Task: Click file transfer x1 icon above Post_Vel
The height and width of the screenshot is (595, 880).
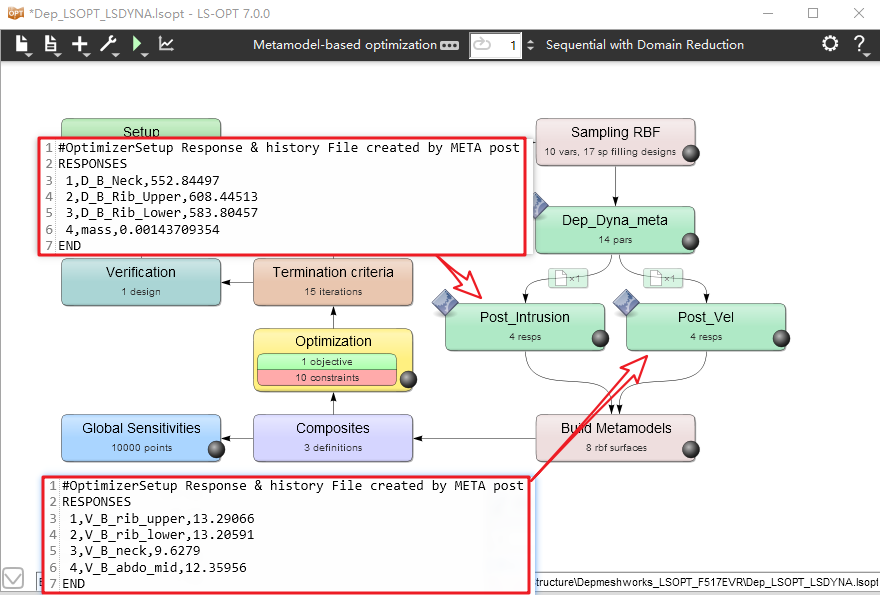Action: click(x=663, y=278)
